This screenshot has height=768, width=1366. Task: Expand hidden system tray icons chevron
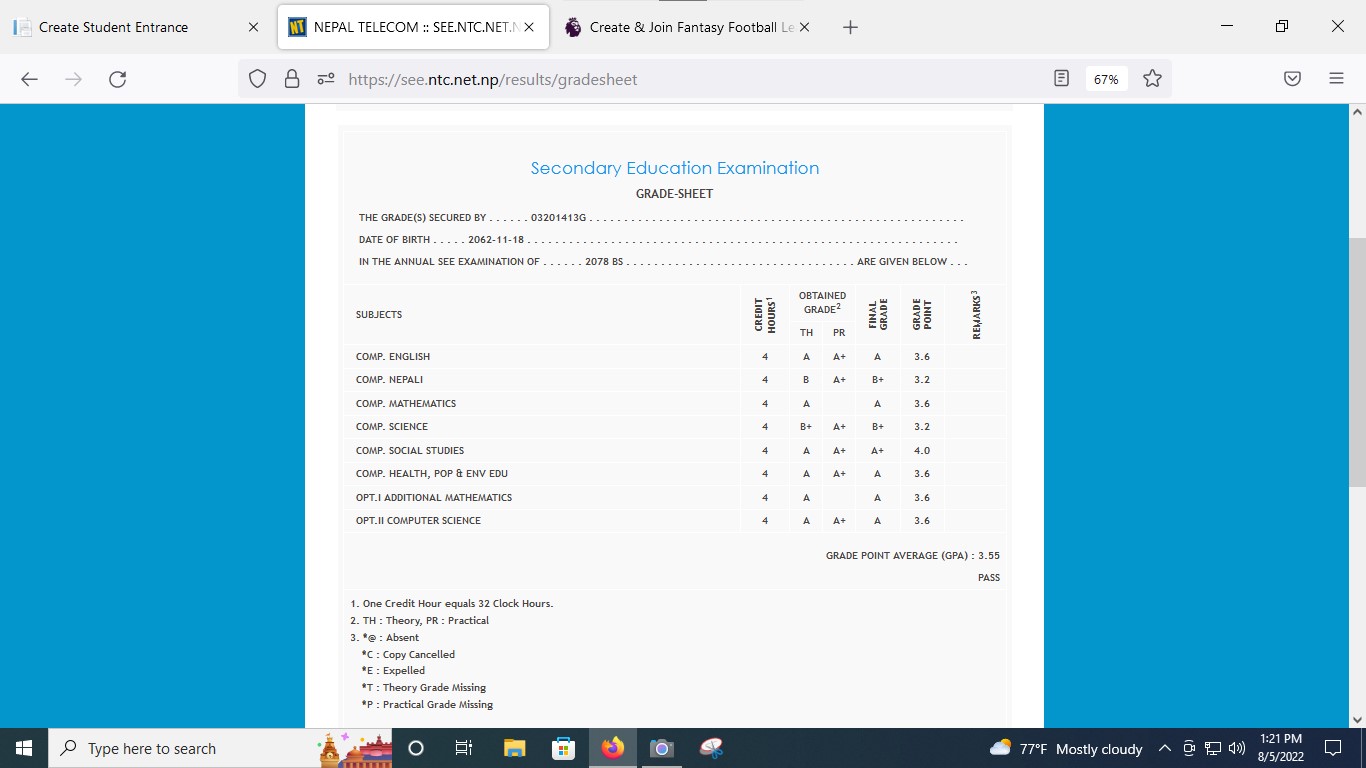click(1164, 748)
